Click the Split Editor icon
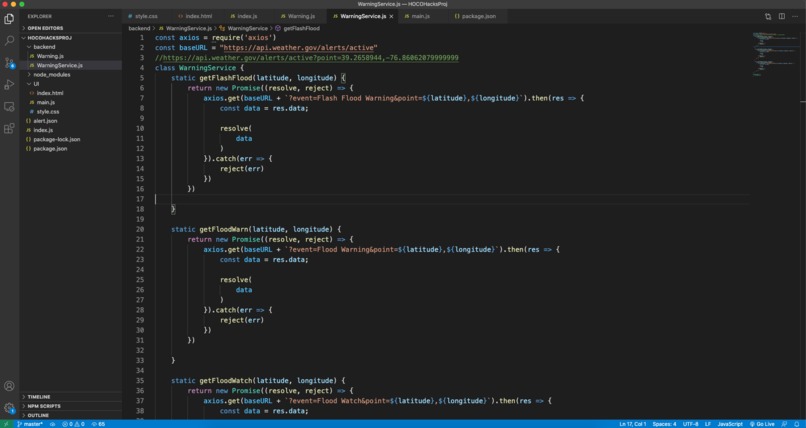The width and height of the screenshot is (806, 428). tap(781, 16)
